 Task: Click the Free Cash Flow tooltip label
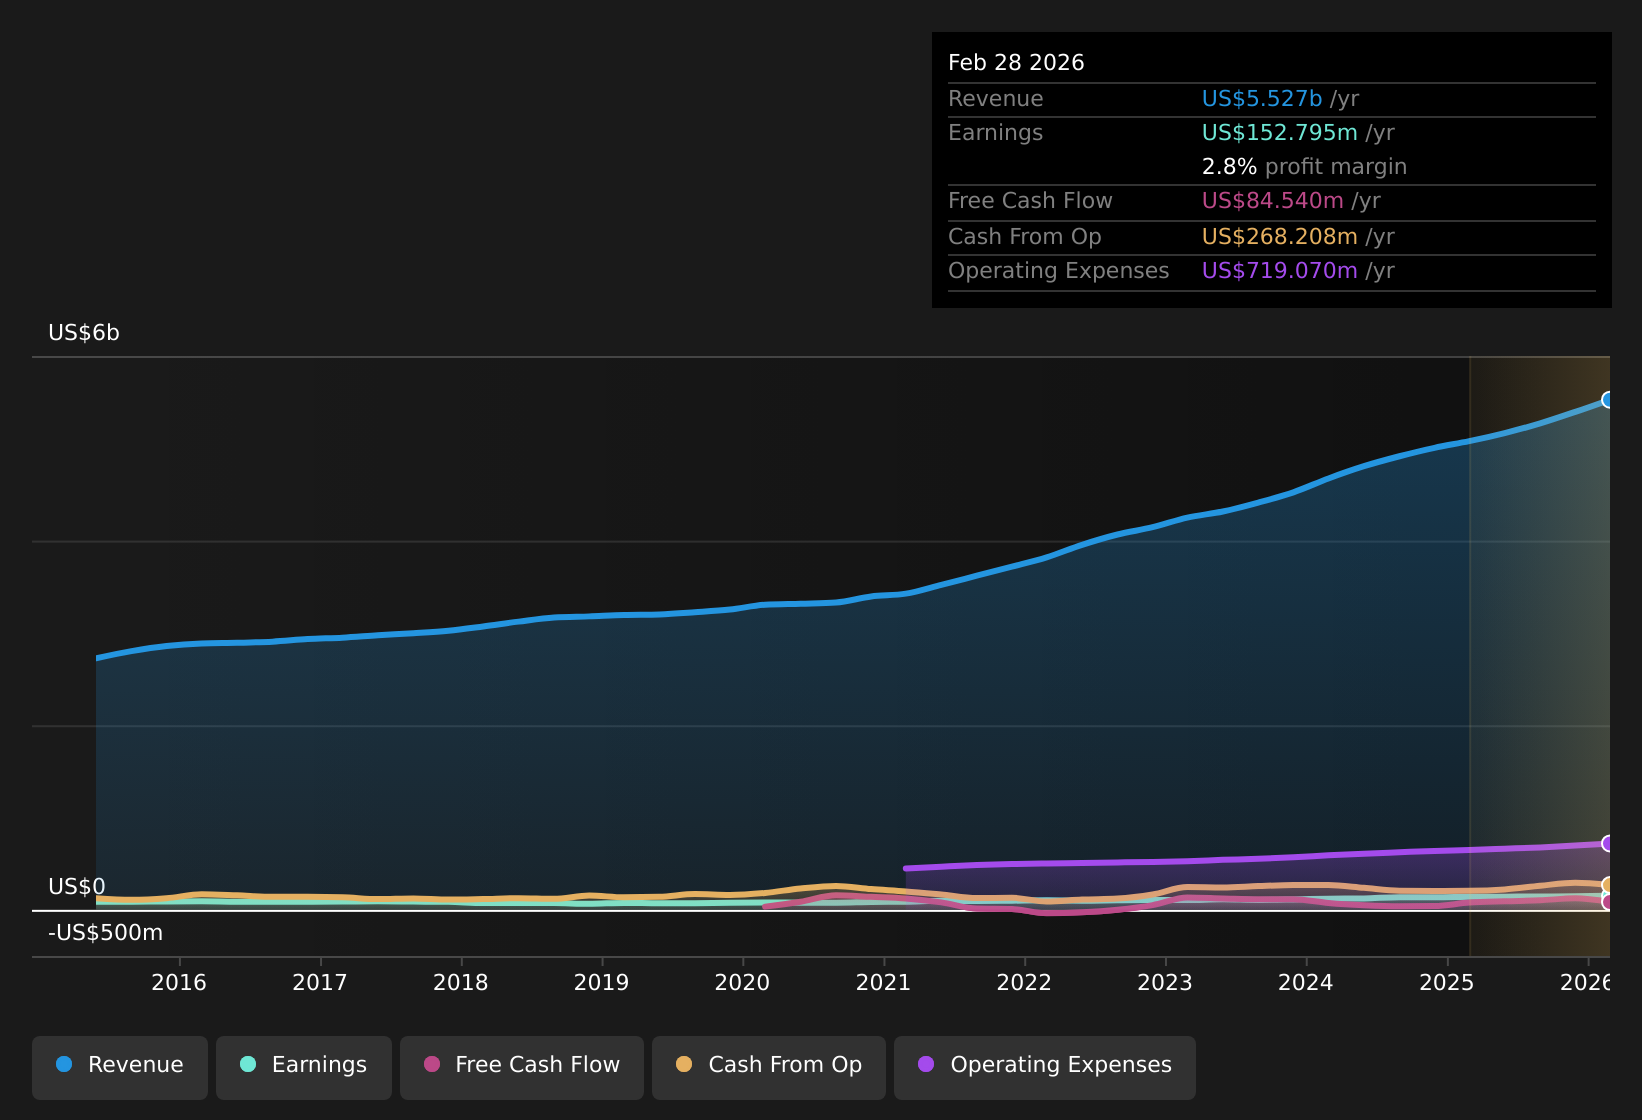pyautogui.click(x=1030, y=201)
